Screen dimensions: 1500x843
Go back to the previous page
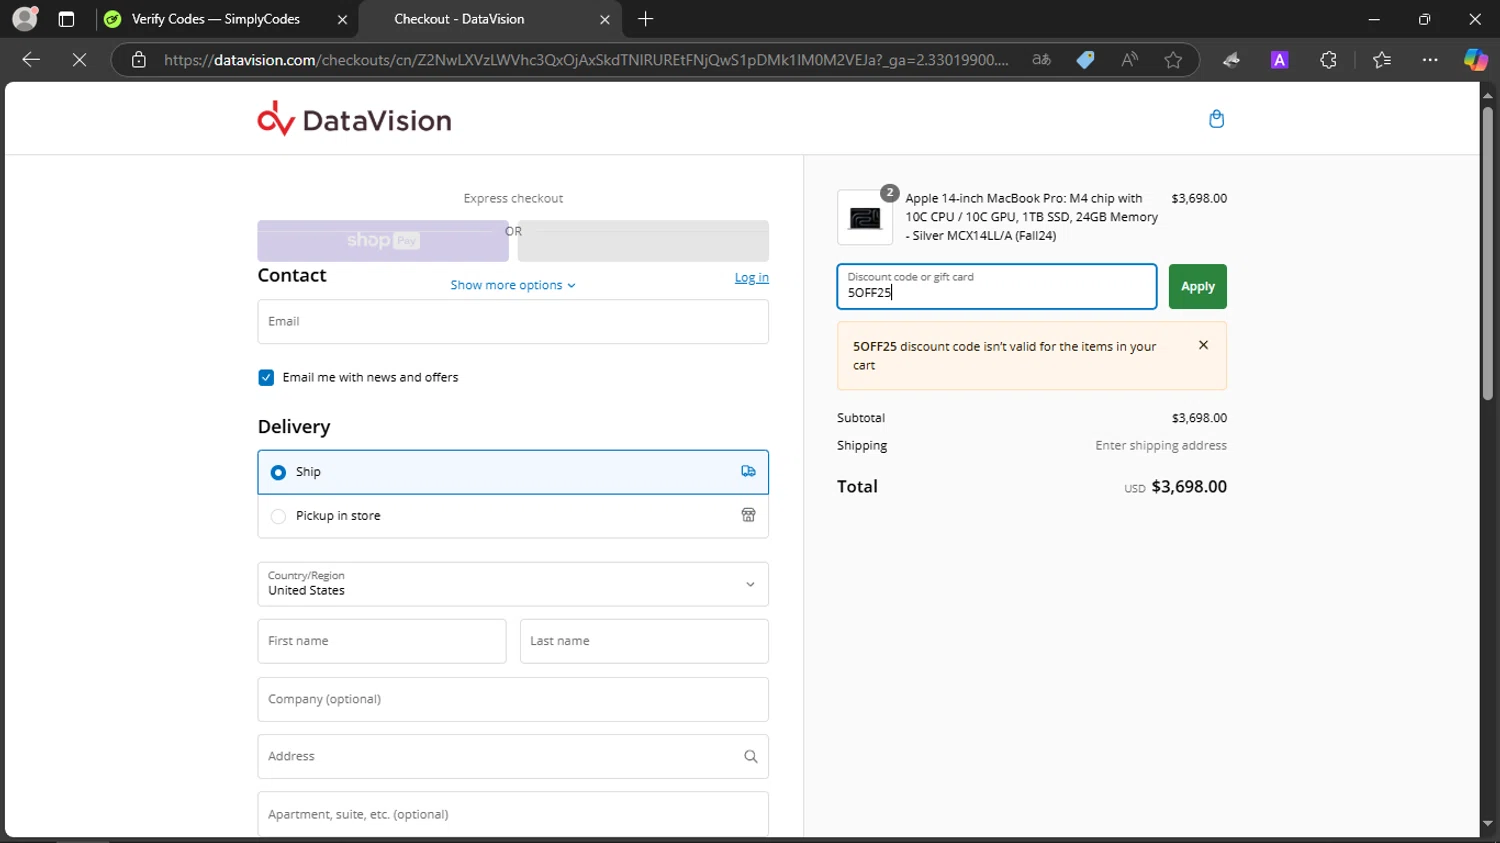(31, 60)
